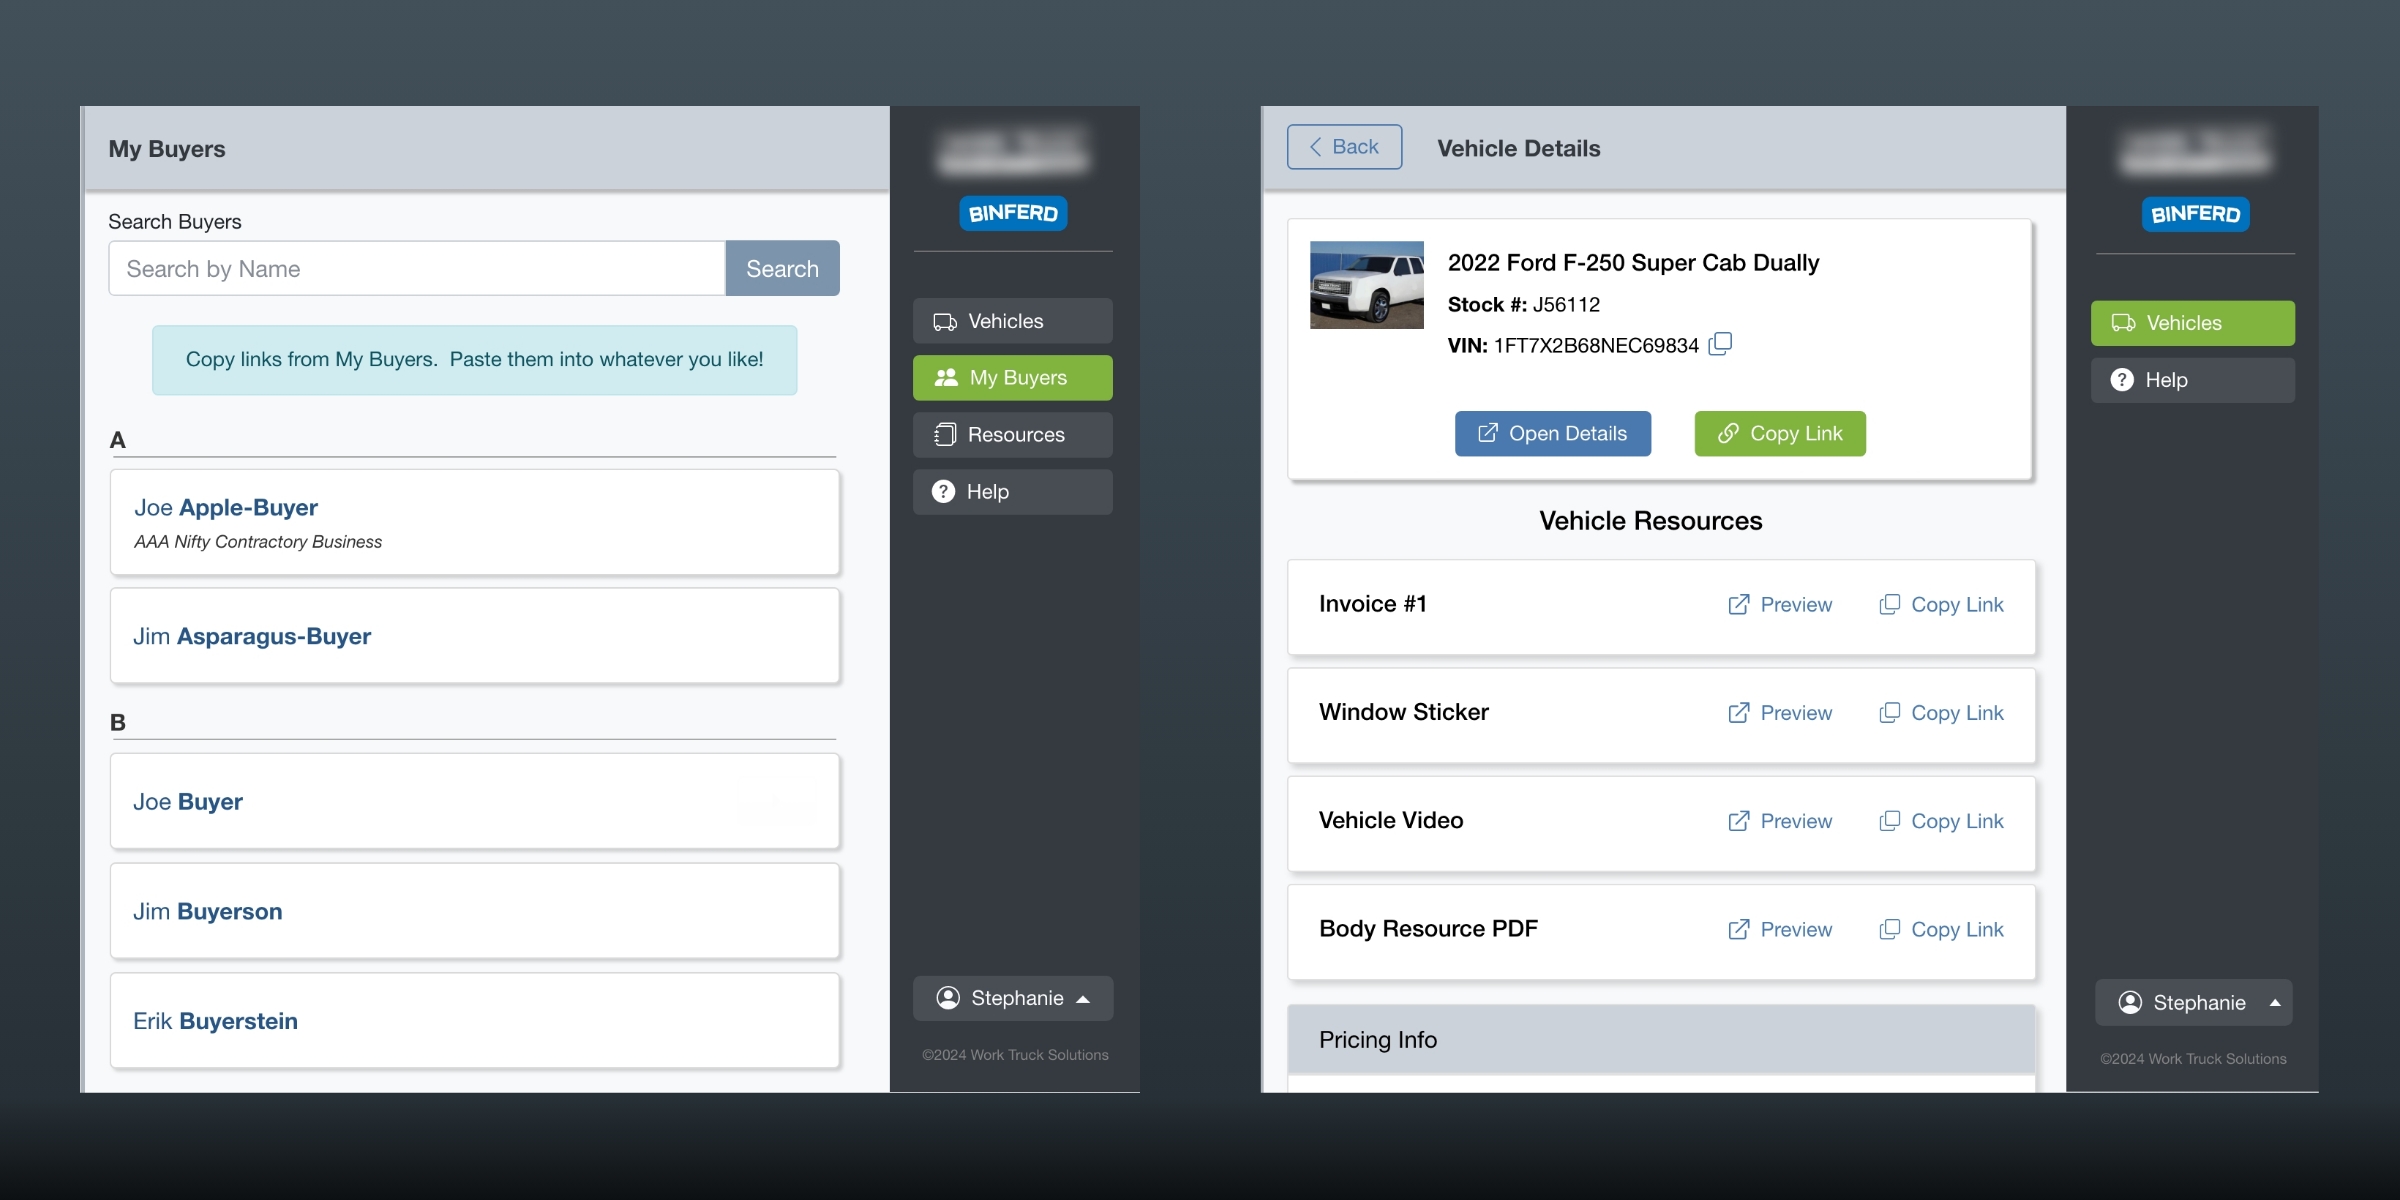This screenshot has height=1200, width=2400.
Task: Click the BINFERD logo badge
Action: pos(1012,213)
